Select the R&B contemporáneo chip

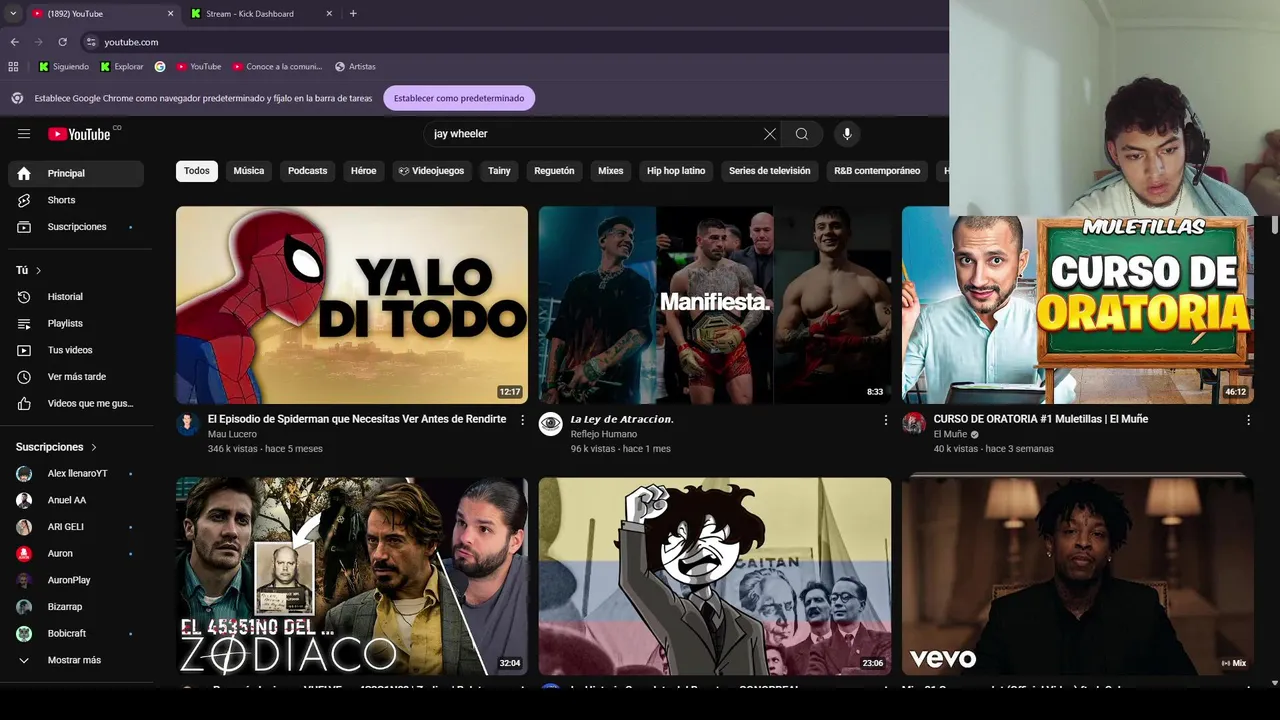[x=877, y=171]
